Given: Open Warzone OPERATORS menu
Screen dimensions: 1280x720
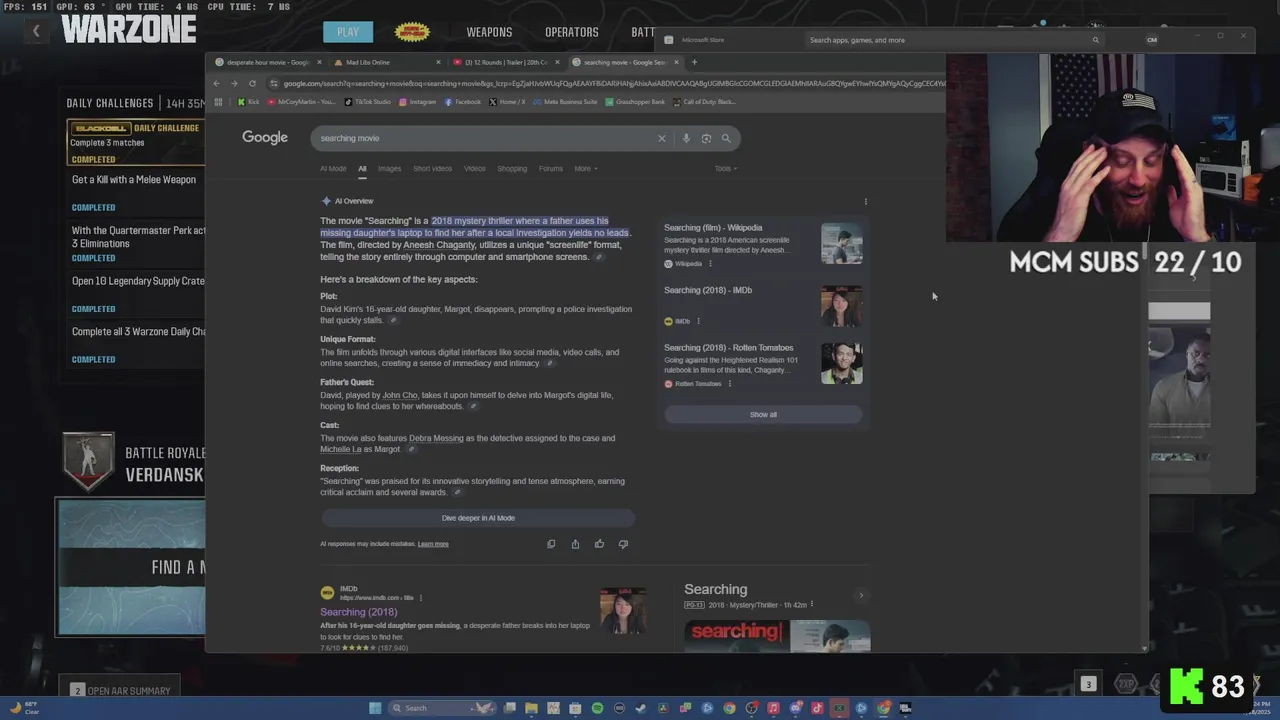Looking at the screenshot, I should point(572,32).
